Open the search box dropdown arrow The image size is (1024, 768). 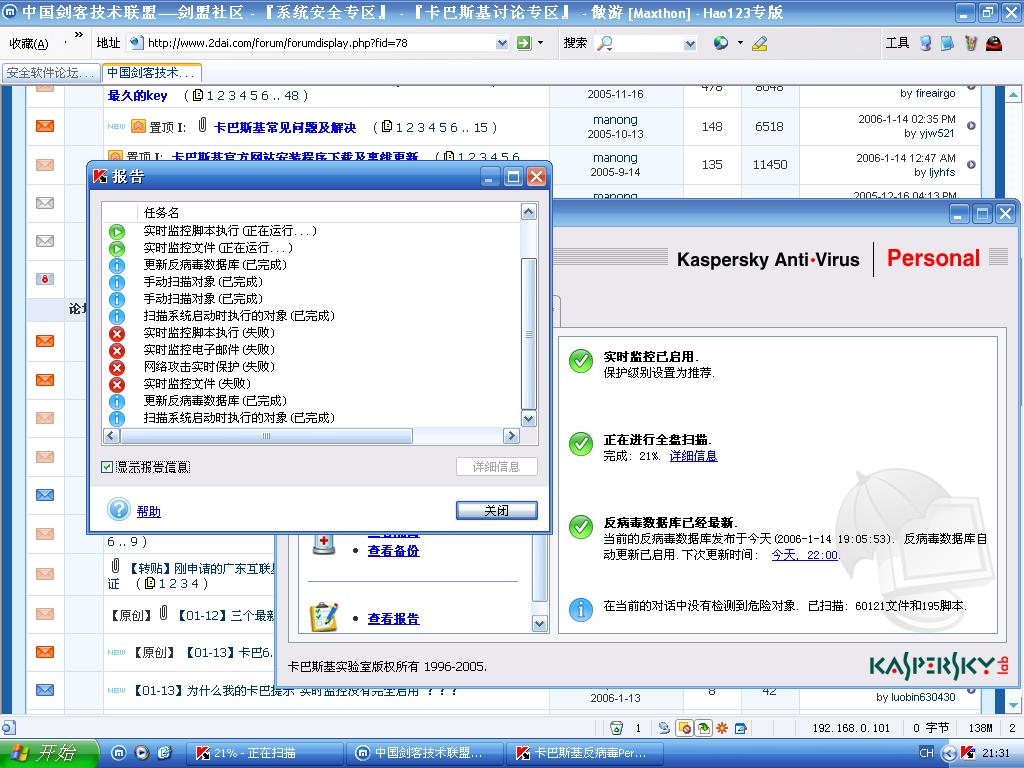click(690, 44)
